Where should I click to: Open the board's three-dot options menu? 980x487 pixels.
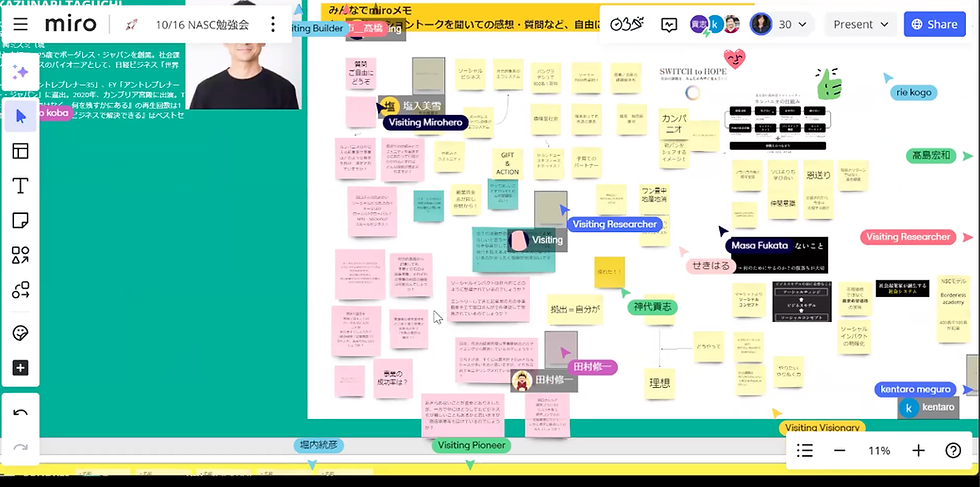point(272,24)
